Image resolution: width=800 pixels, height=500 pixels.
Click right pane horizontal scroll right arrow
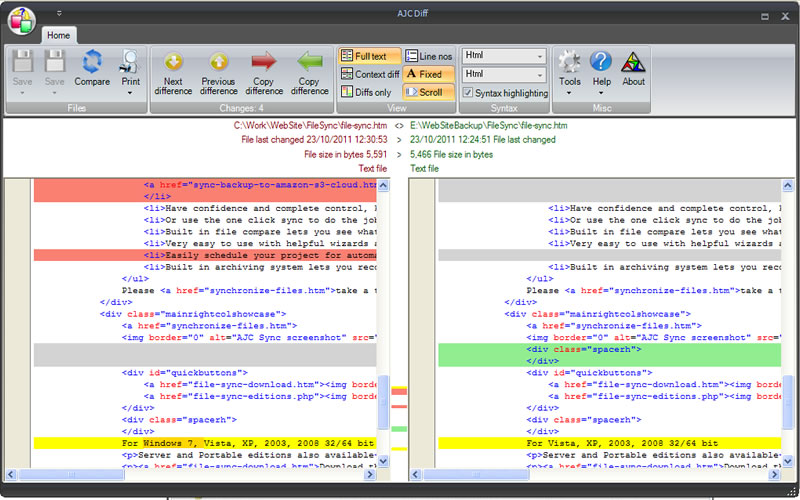coord(775,474)
